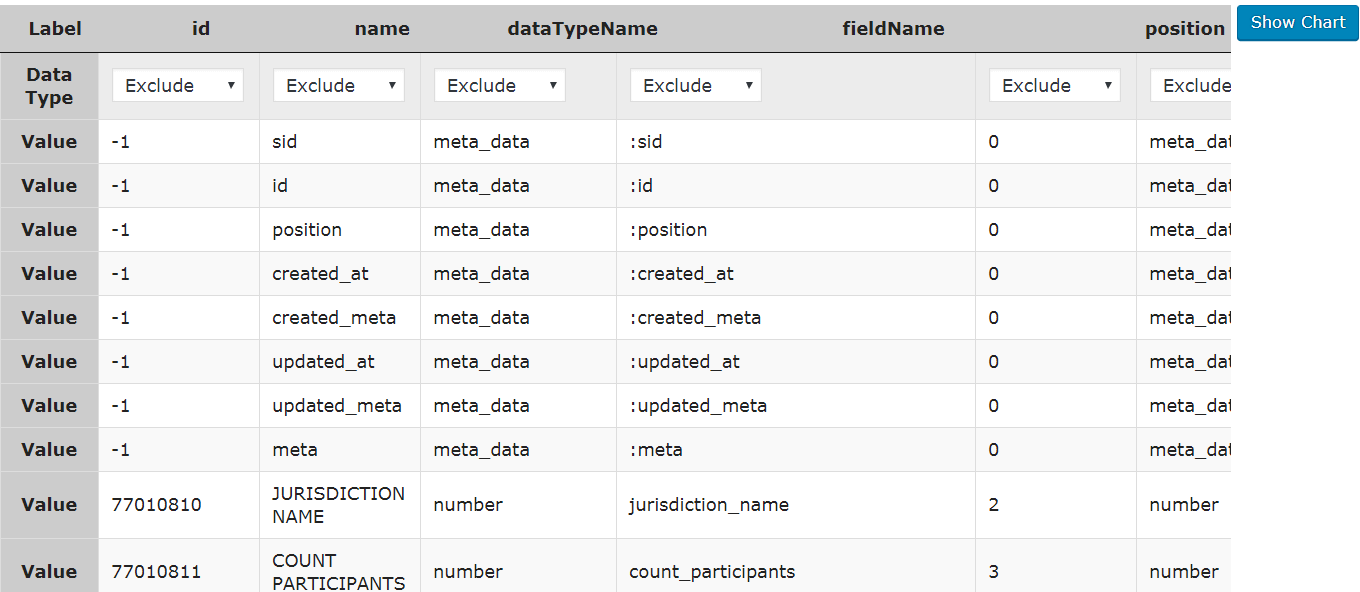
Task: Open the Exclude dropdown above the :sid cell
Action: 695,86
